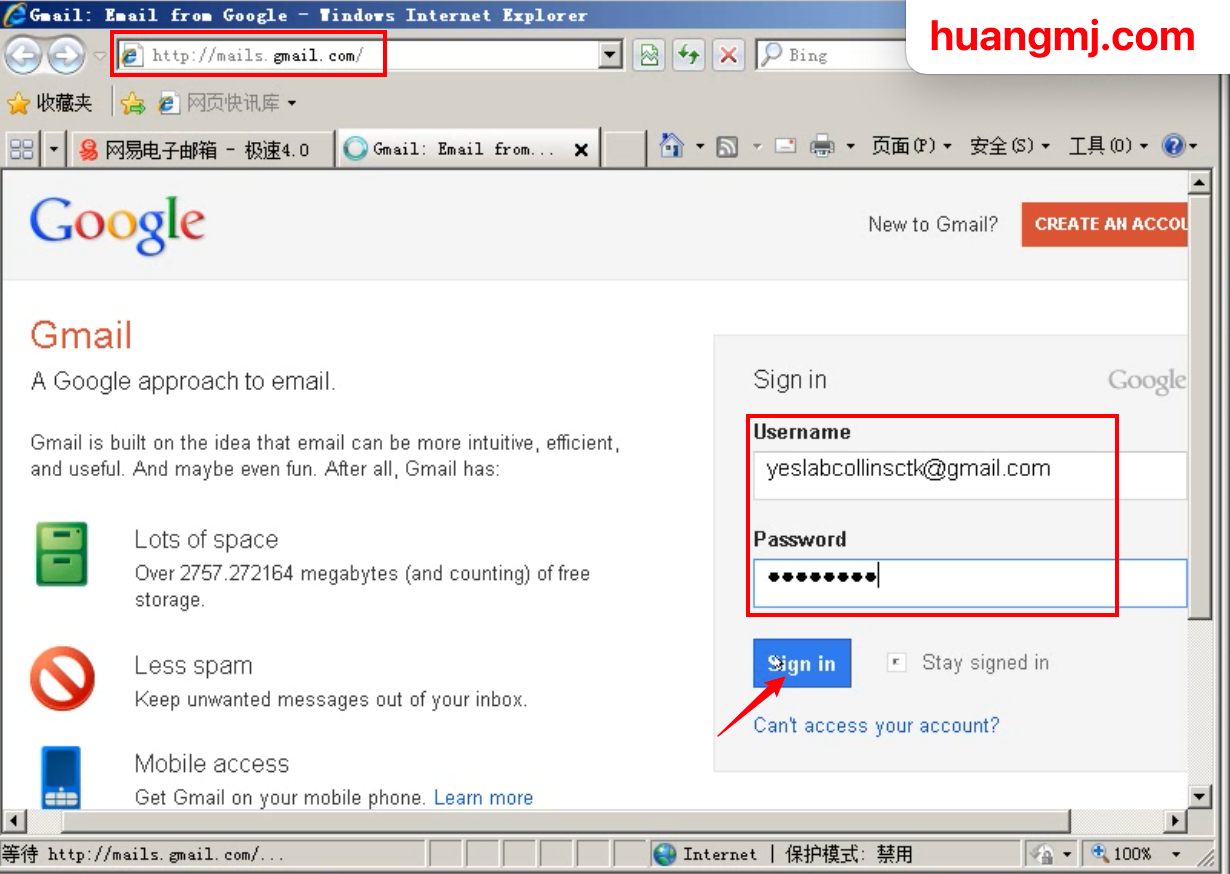Open the 收藏夹 favorites button
1230x874 pixels.
click(x=50, y=103)
